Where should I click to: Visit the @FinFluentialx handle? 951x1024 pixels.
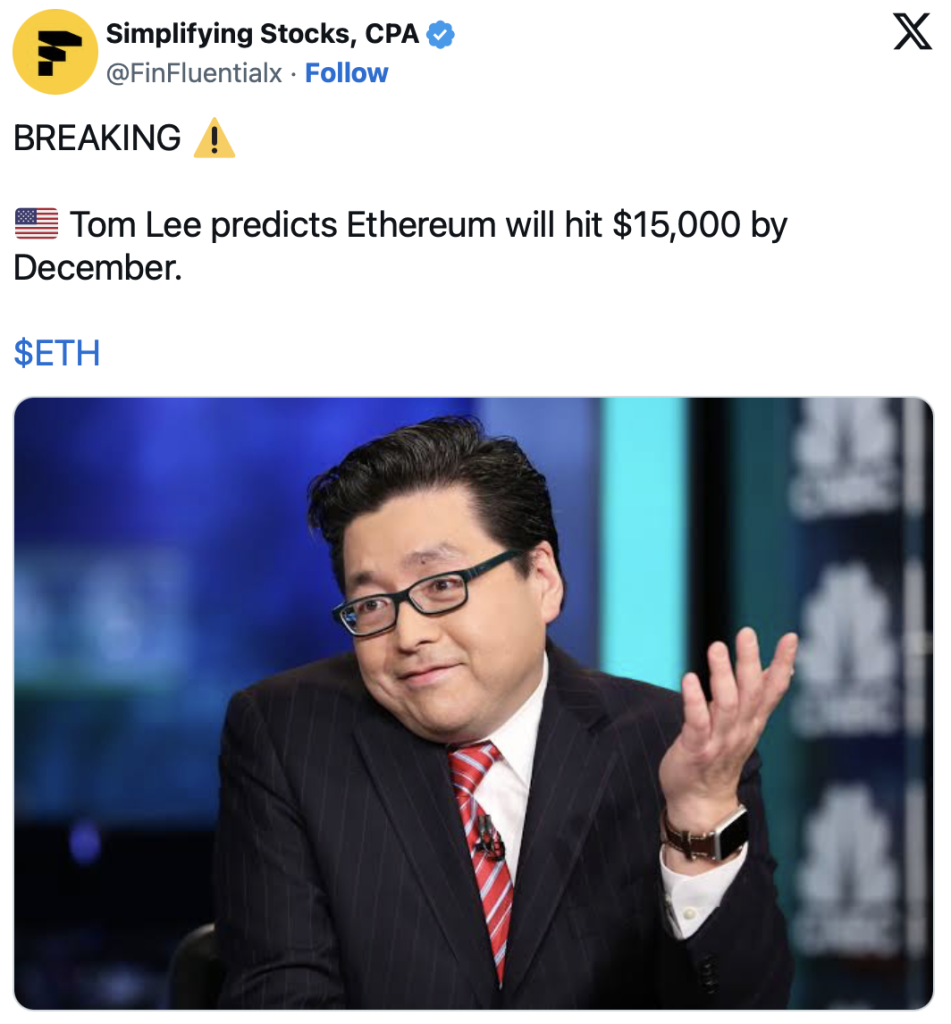[x=194, y=73]
